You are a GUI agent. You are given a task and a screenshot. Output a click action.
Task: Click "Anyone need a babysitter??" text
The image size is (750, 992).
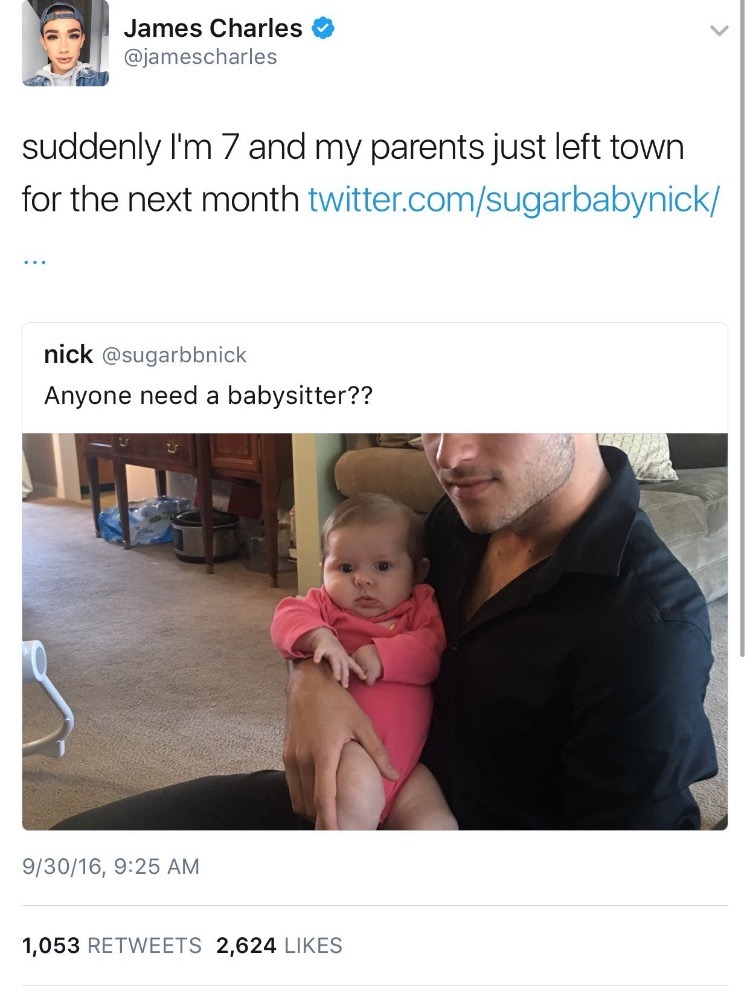208,396
